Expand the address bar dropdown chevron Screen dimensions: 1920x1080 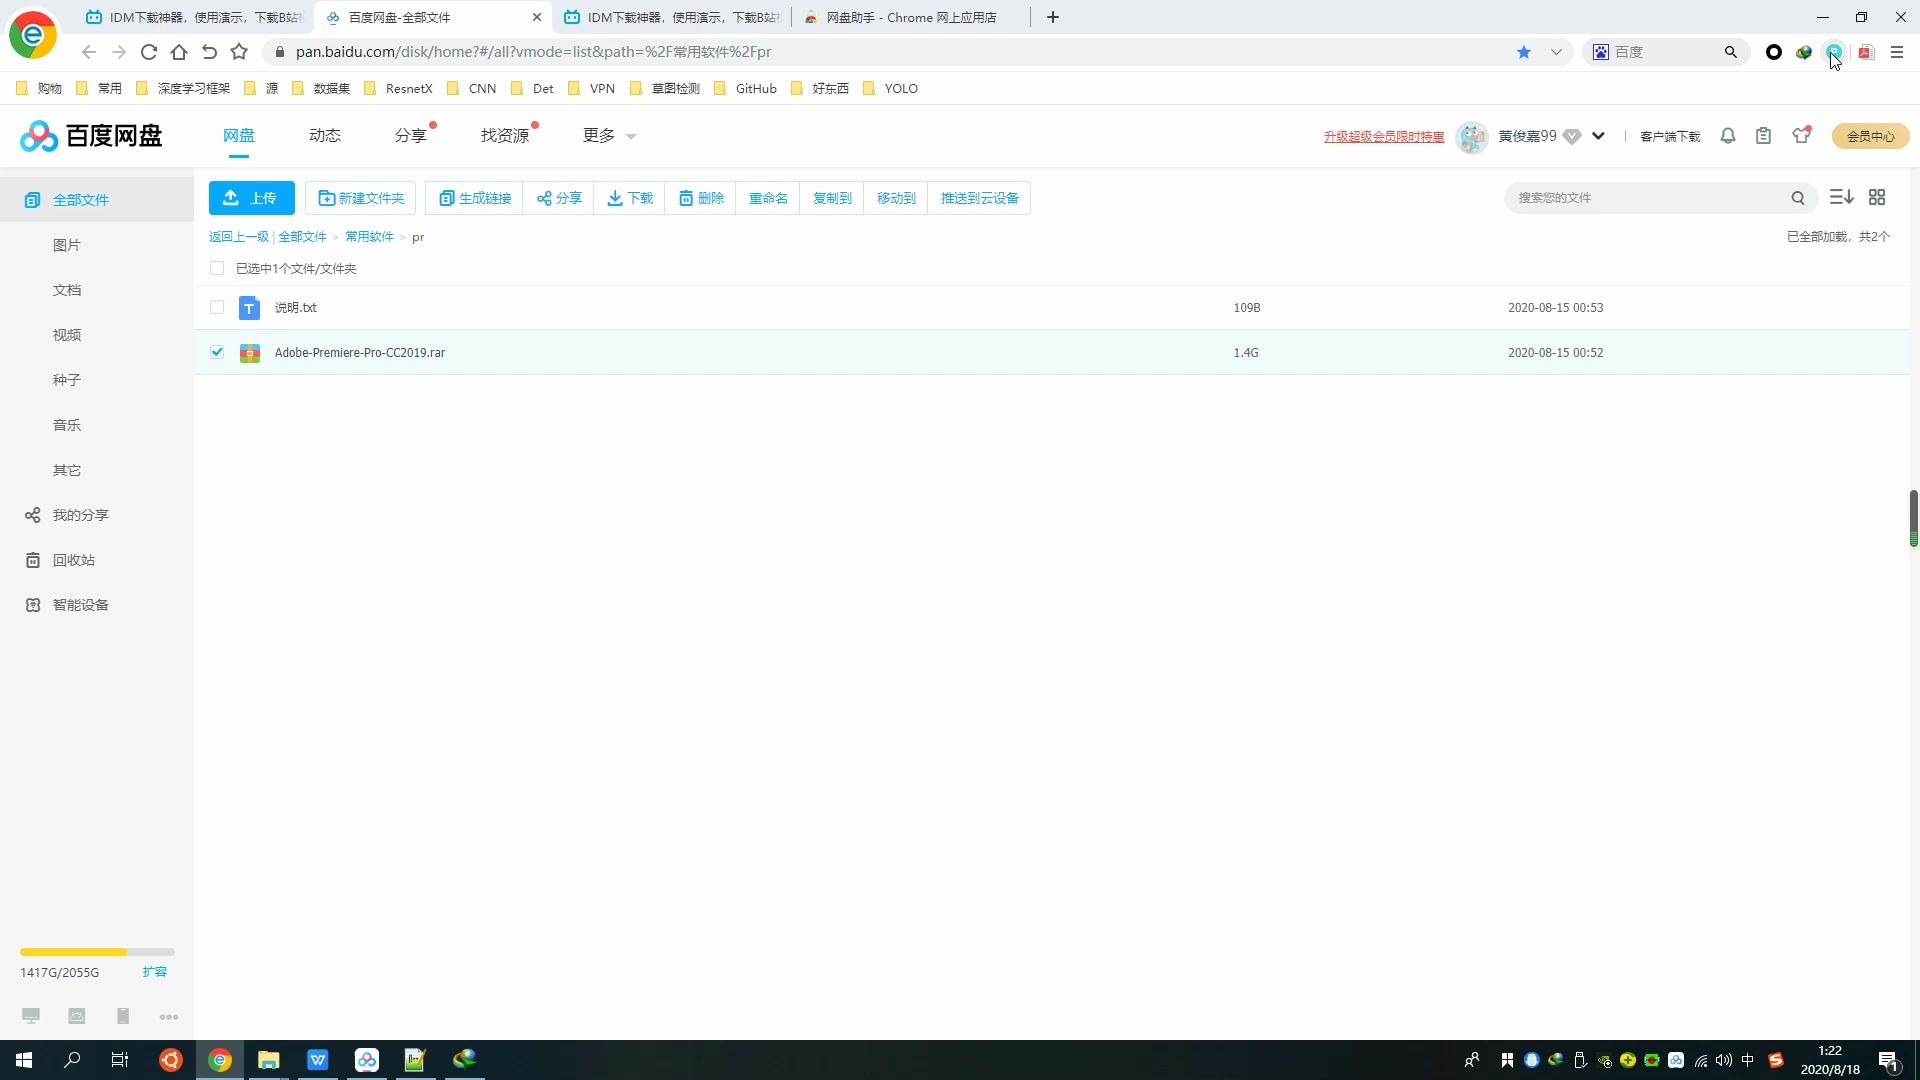1556,52
